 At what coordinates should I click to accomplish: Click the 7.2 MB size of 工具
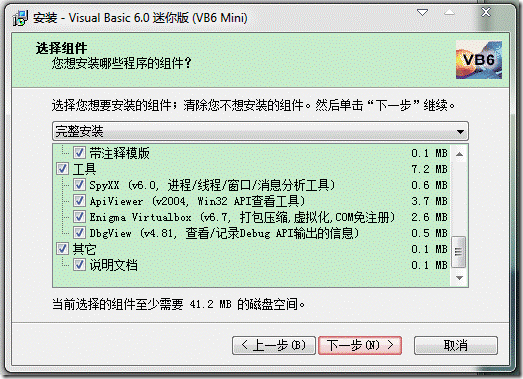pos(429,169)
